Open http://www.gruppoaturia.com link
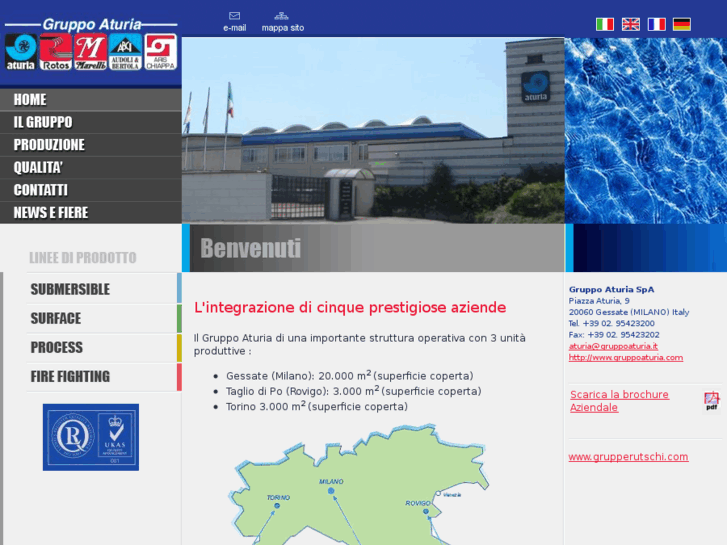Viewport: 727px width, 545px height. click(625, 358)
